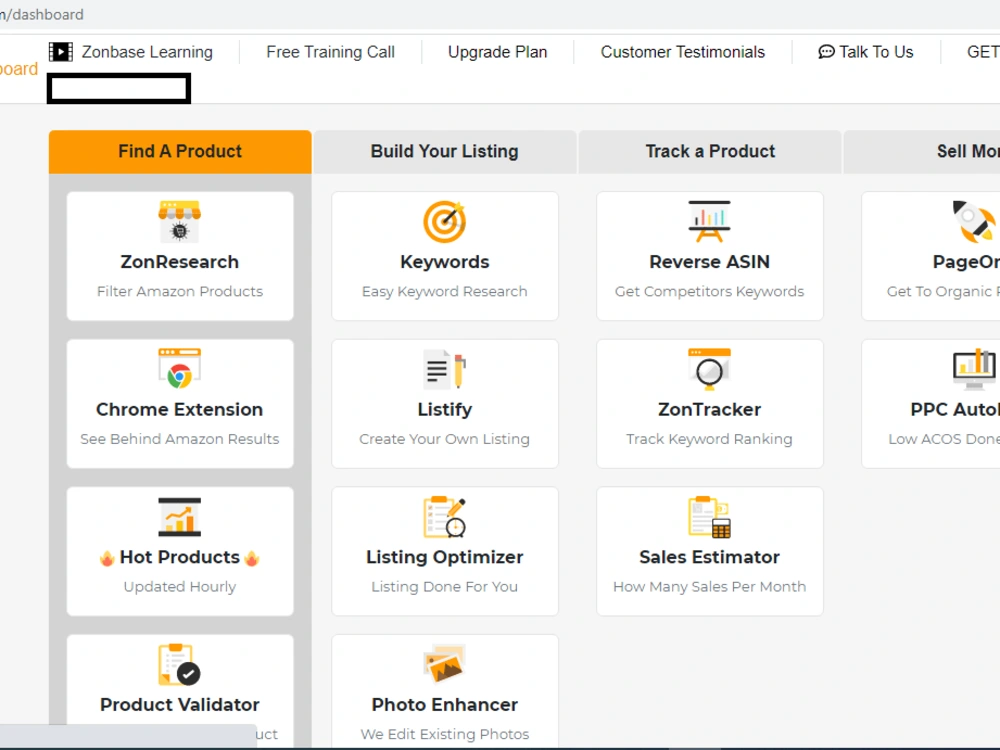
Task: Open the Track a Product tab
Action: point(710,152)
